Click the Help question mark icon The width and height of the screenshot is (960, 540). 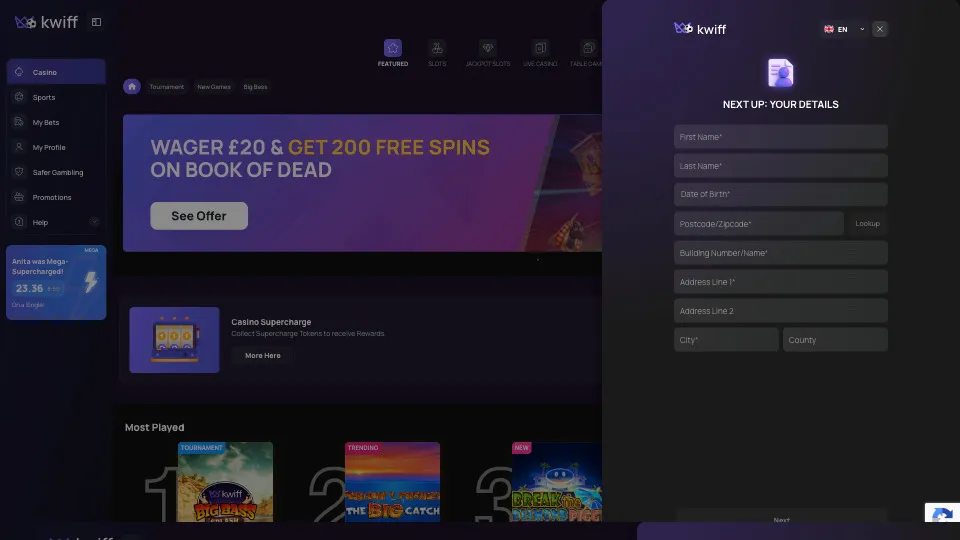tap(19, 222)
